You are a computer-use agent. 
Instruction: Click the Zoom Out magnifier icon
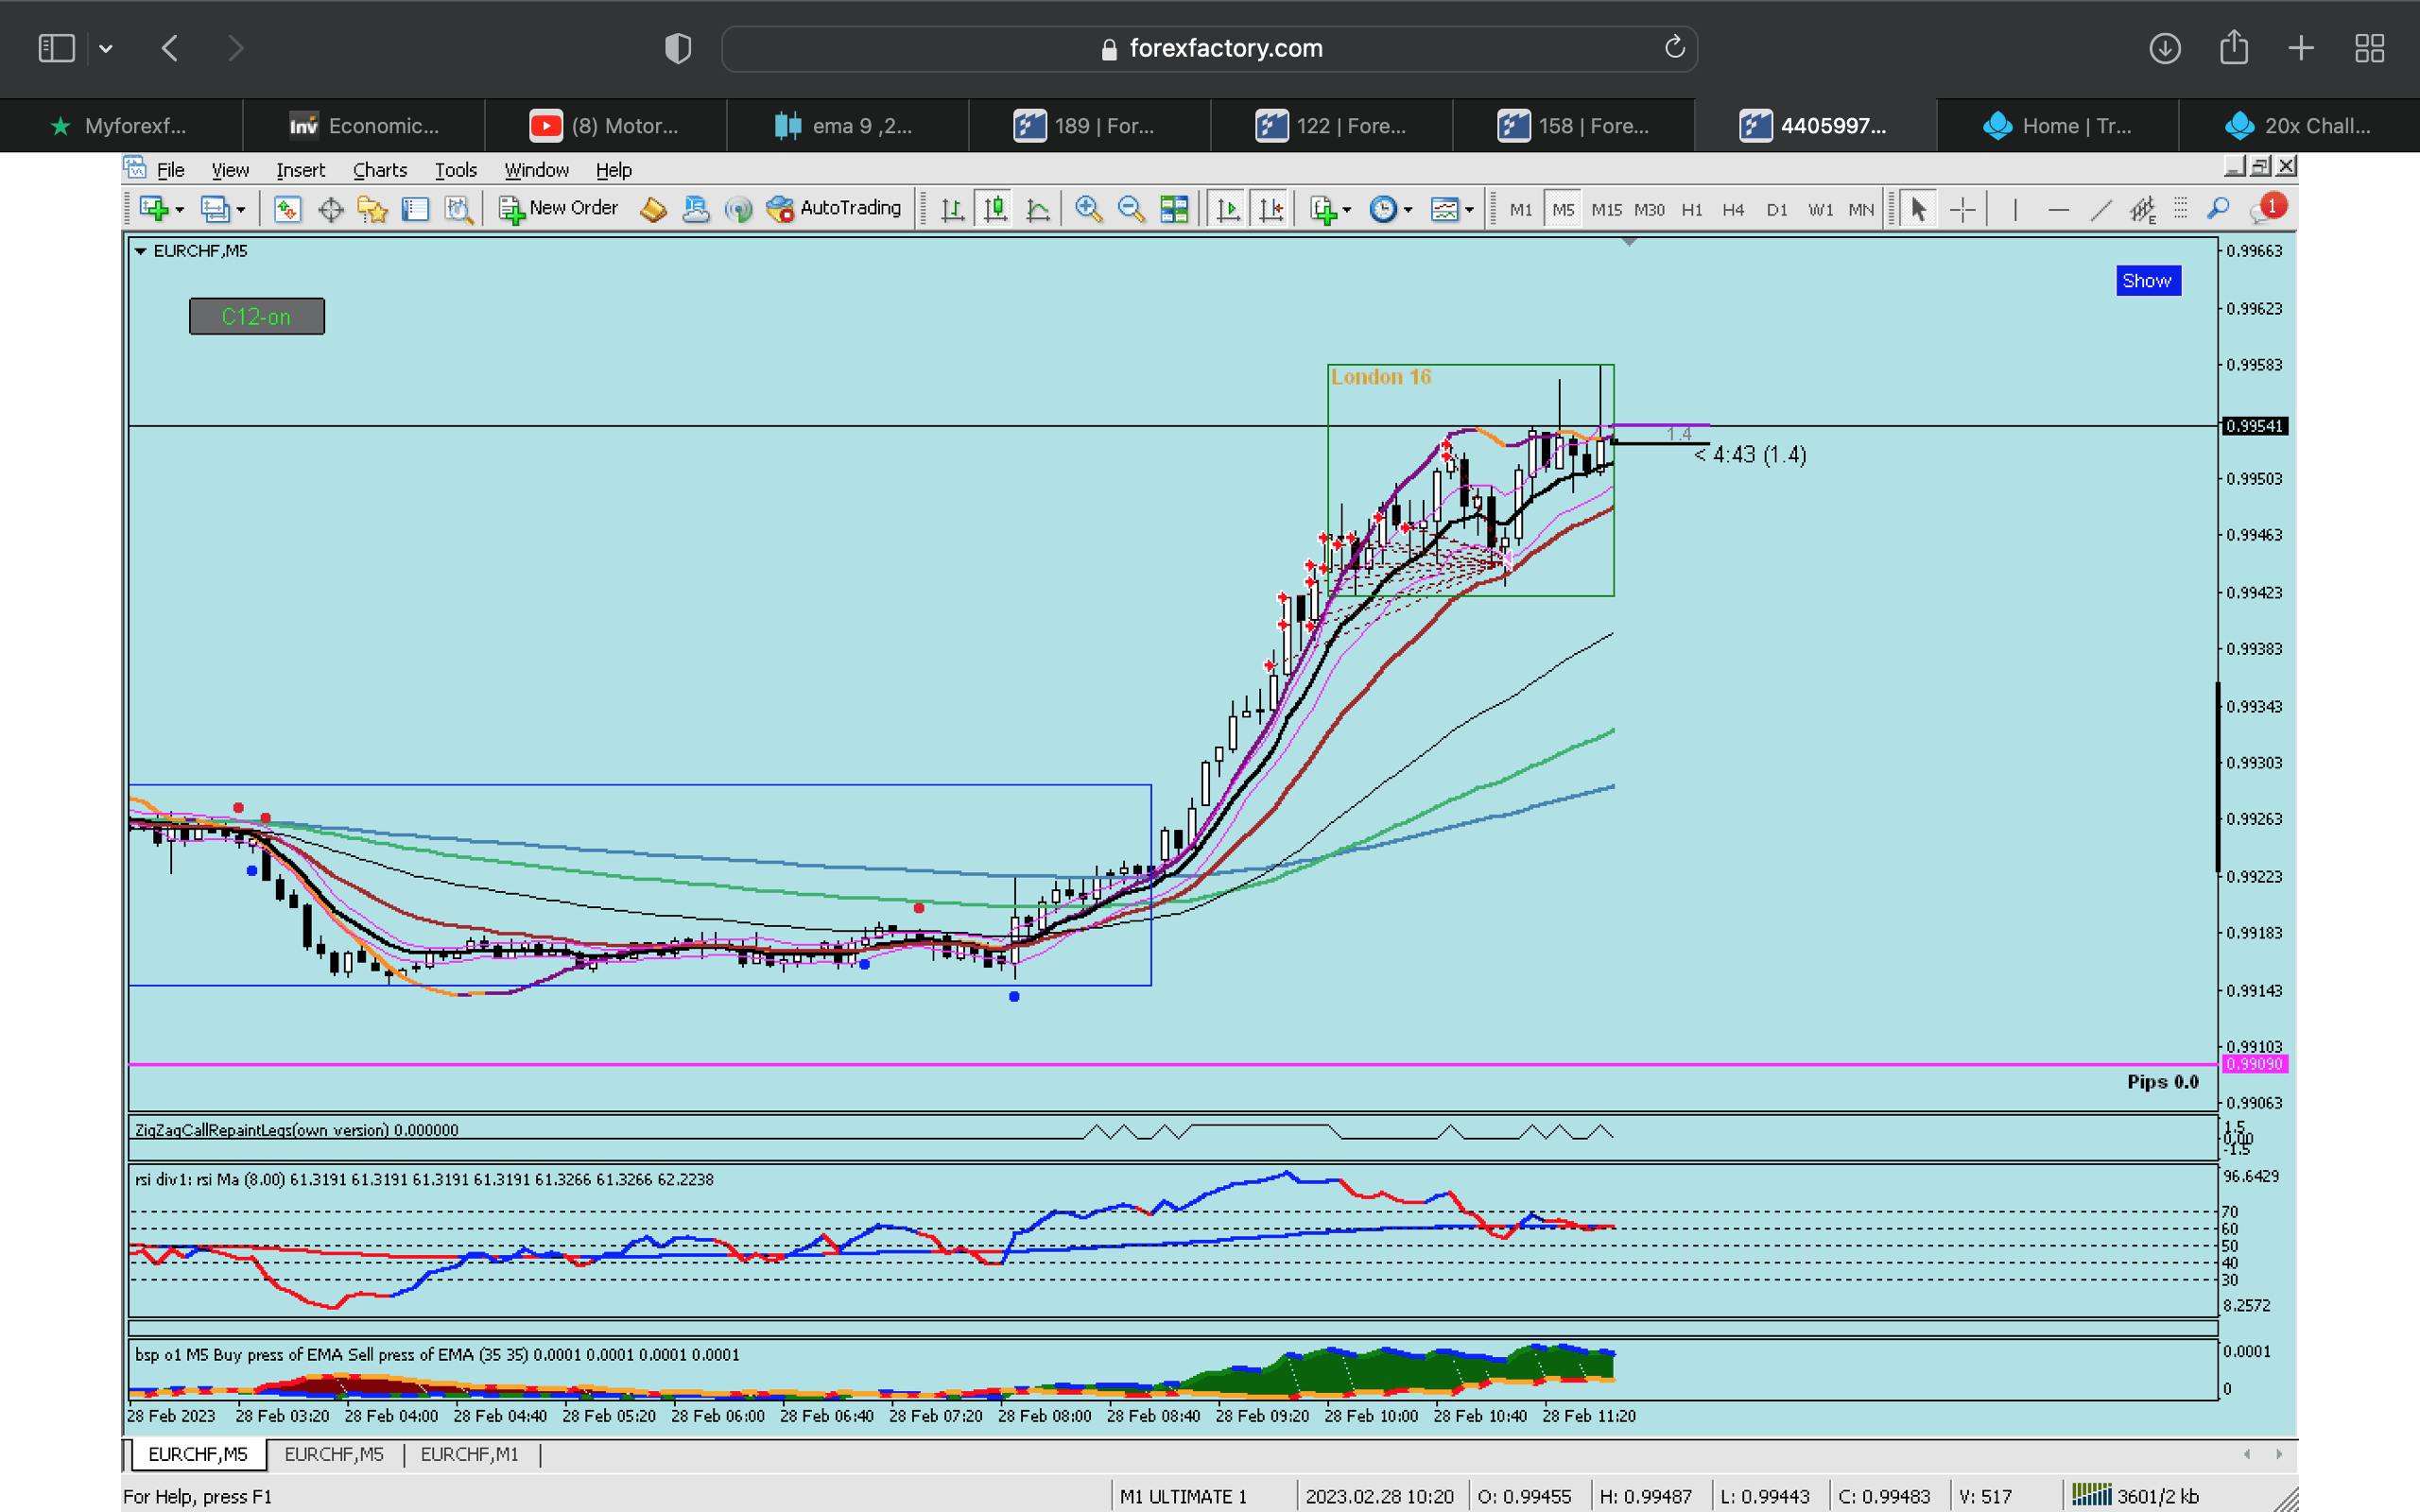pyautogui.click(x=1131, y=209)
